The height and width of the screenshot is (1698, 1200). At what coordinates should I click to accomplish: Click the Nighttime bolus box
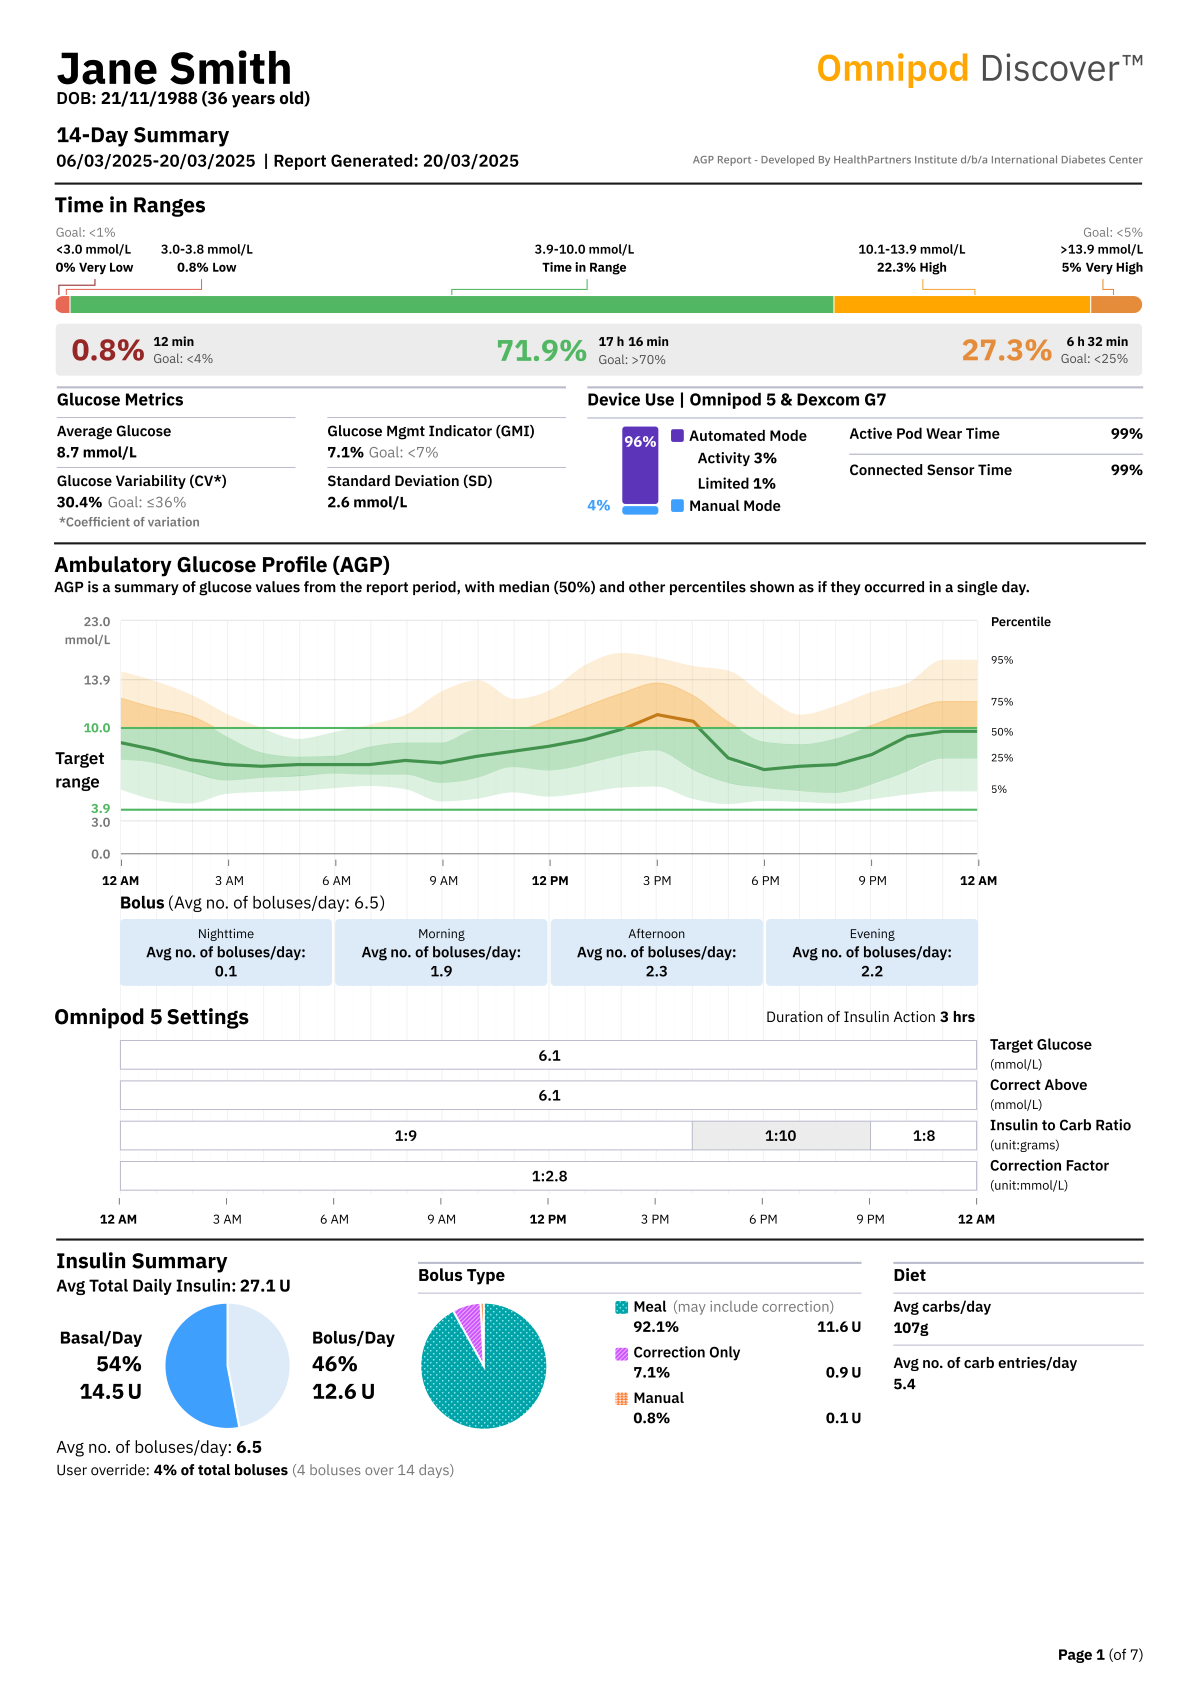(x=226, y=952)
